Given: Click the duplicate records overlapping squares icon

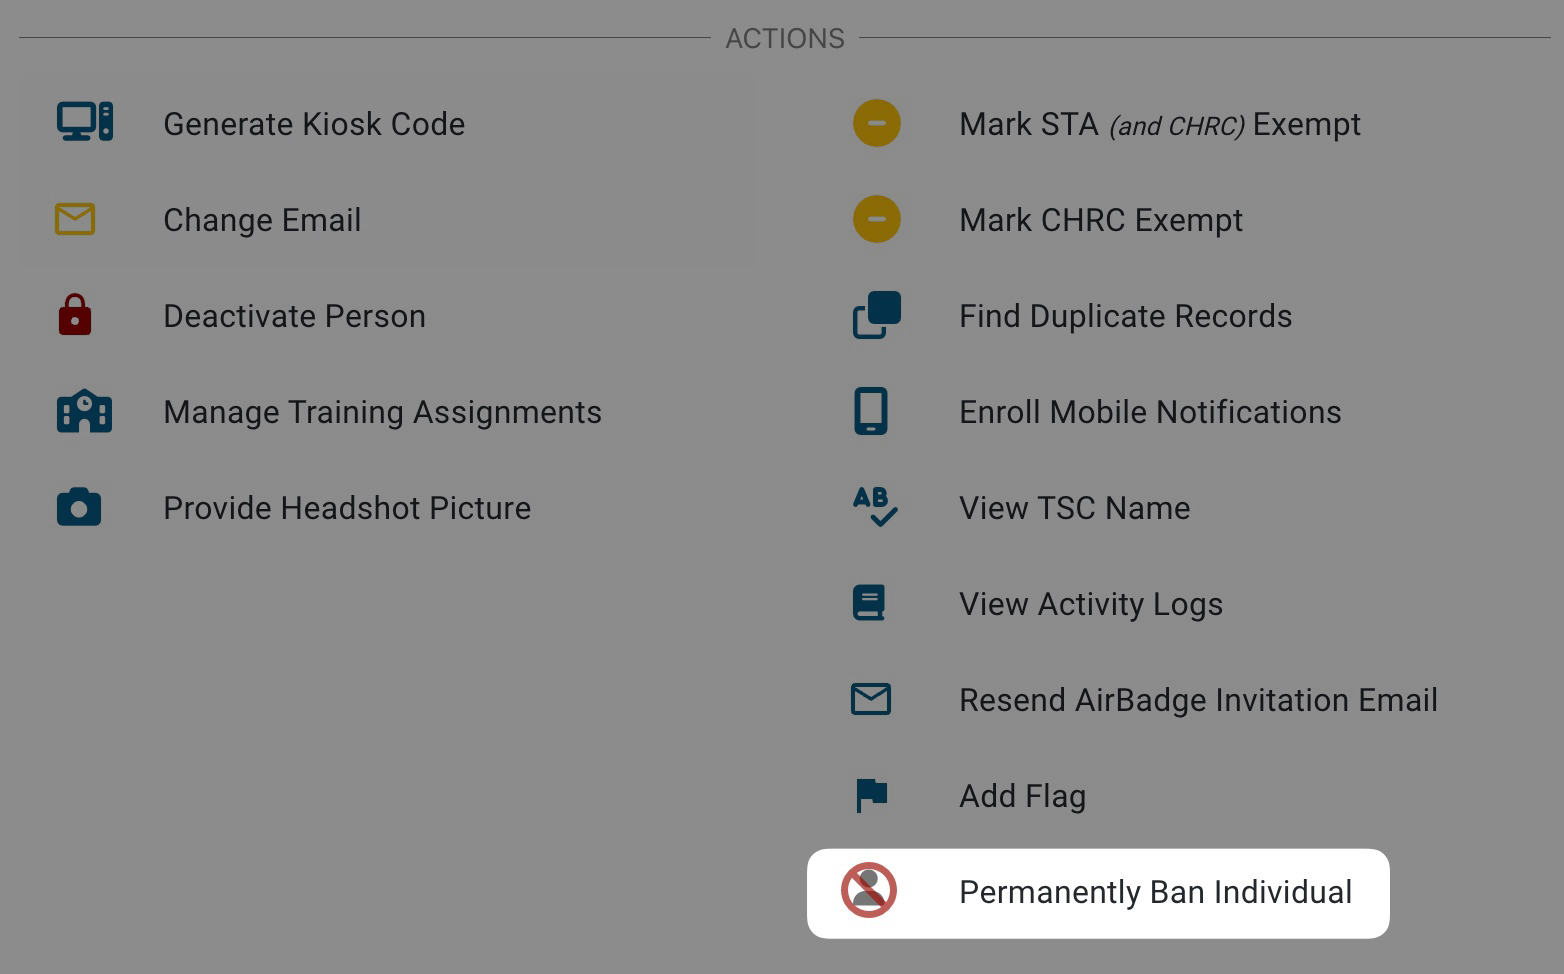Looking at the screenshot, I should click(876, 315).
